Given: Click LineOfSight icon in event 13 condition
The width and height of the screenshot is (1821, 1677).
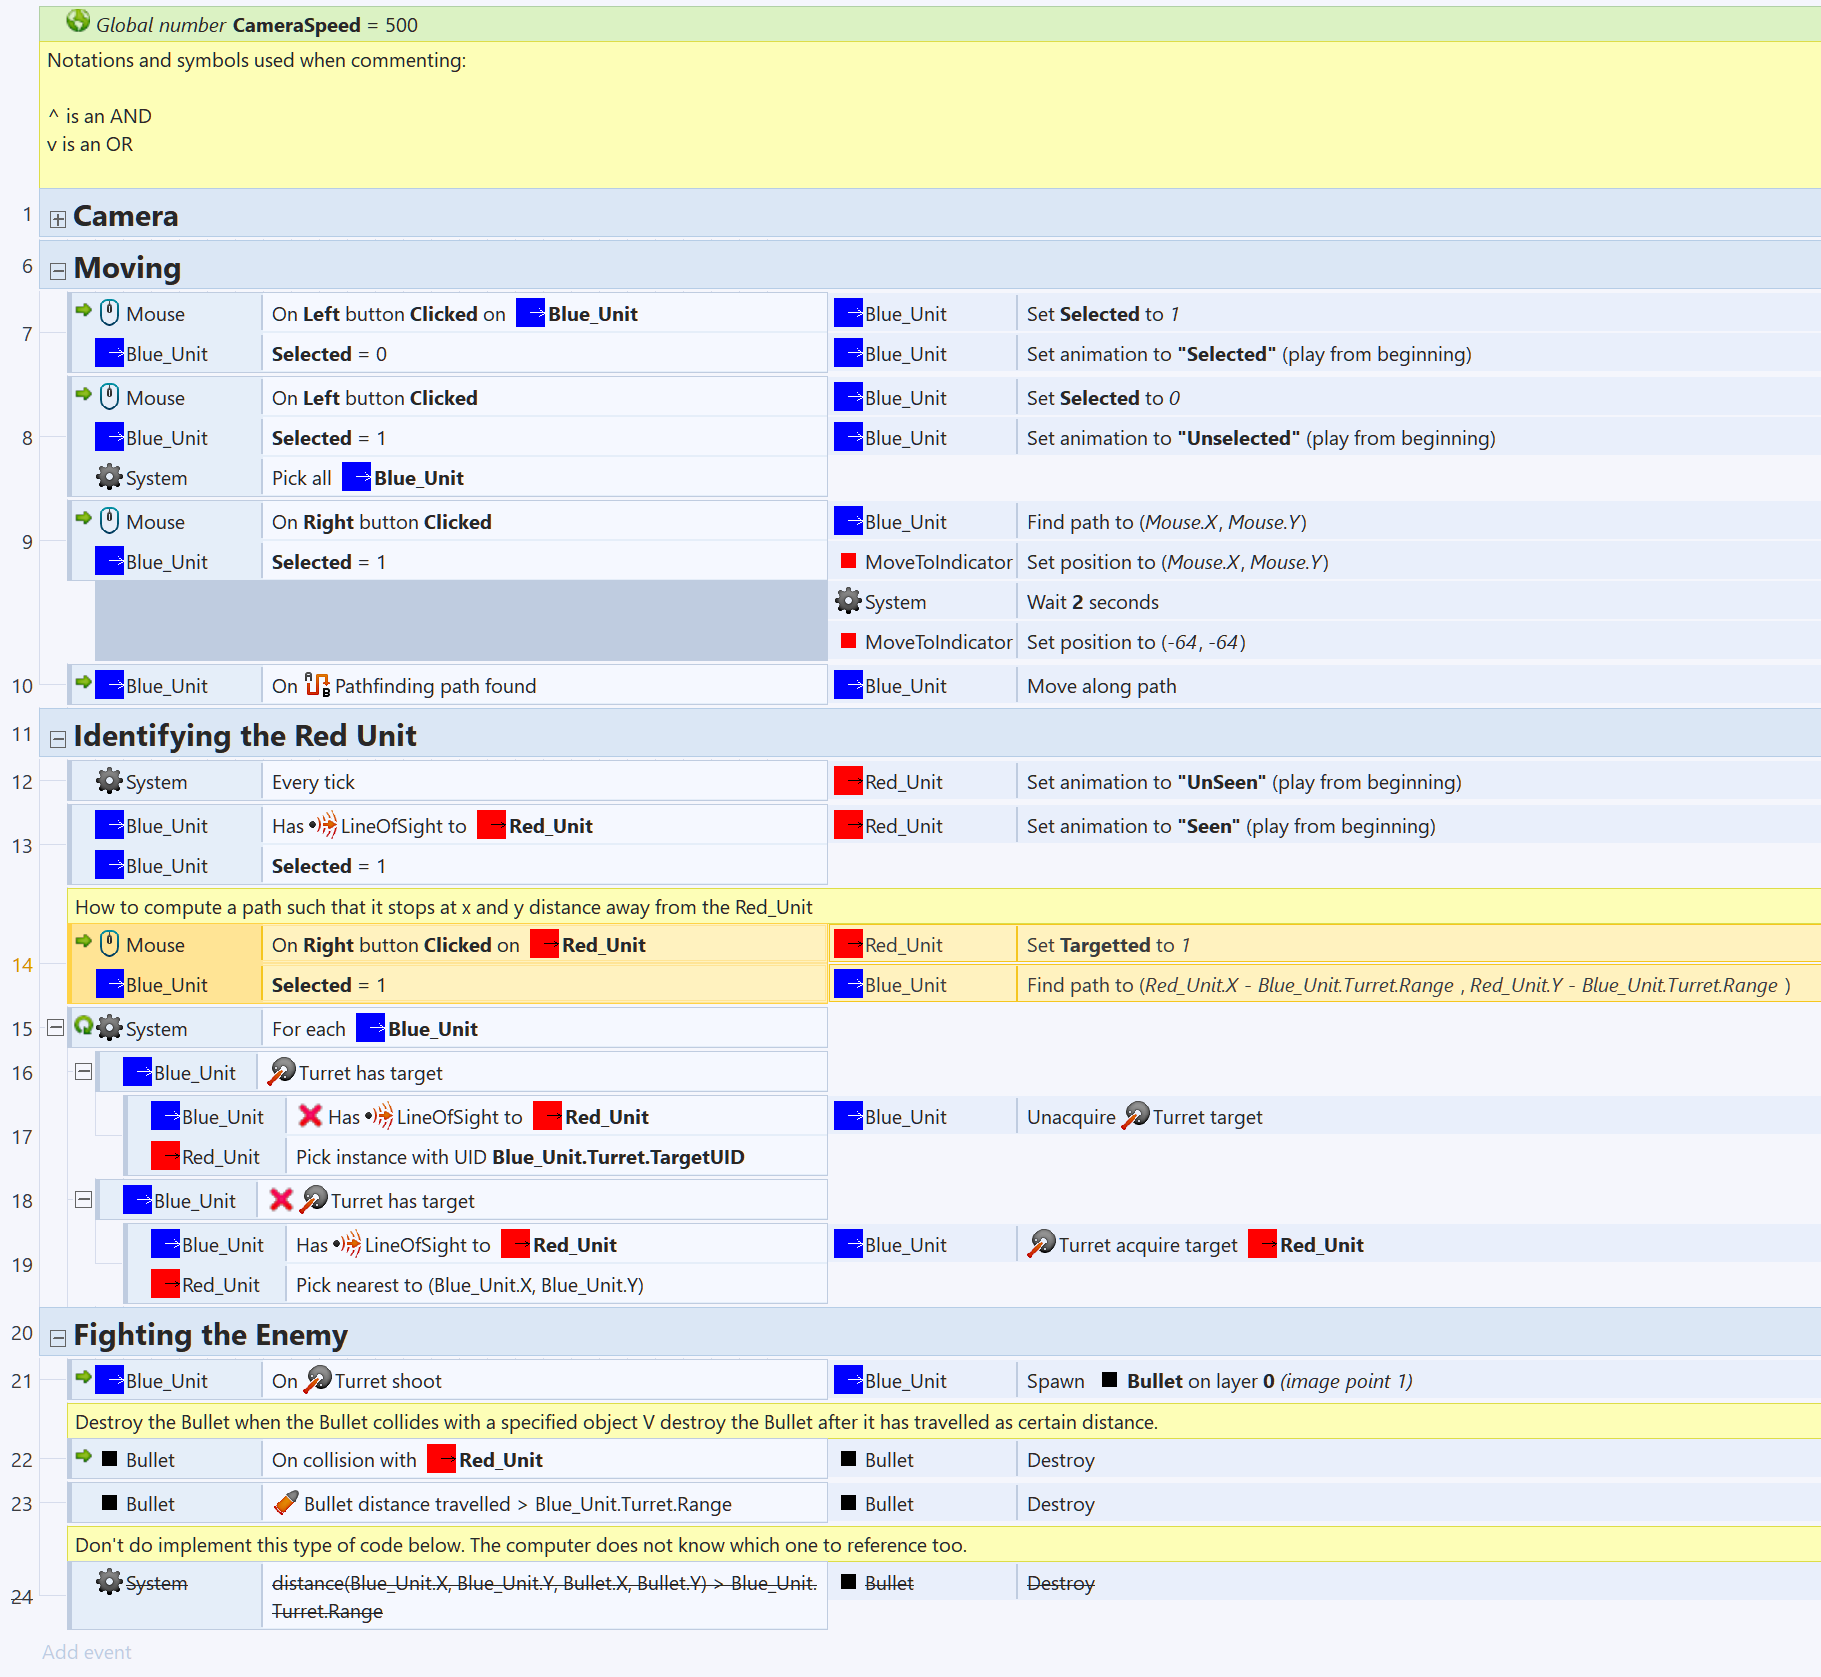Looking at the screenshot, I should point(323,825).
